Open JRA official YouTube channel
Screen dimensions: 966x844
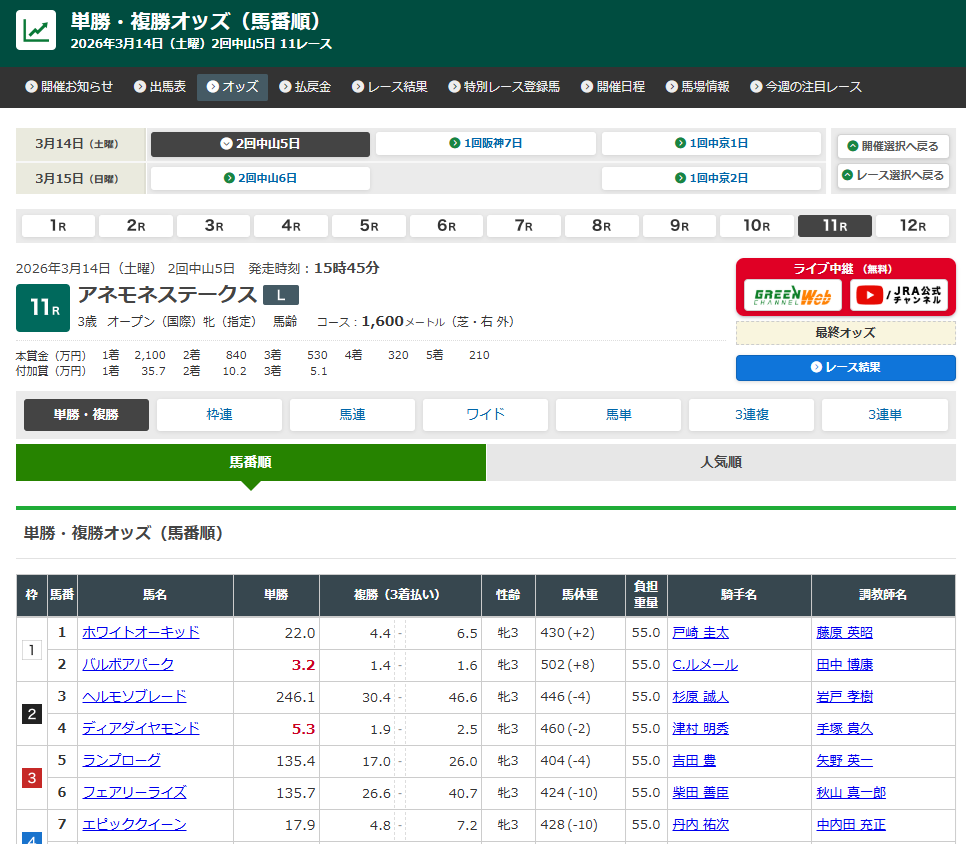pos(898,295)
